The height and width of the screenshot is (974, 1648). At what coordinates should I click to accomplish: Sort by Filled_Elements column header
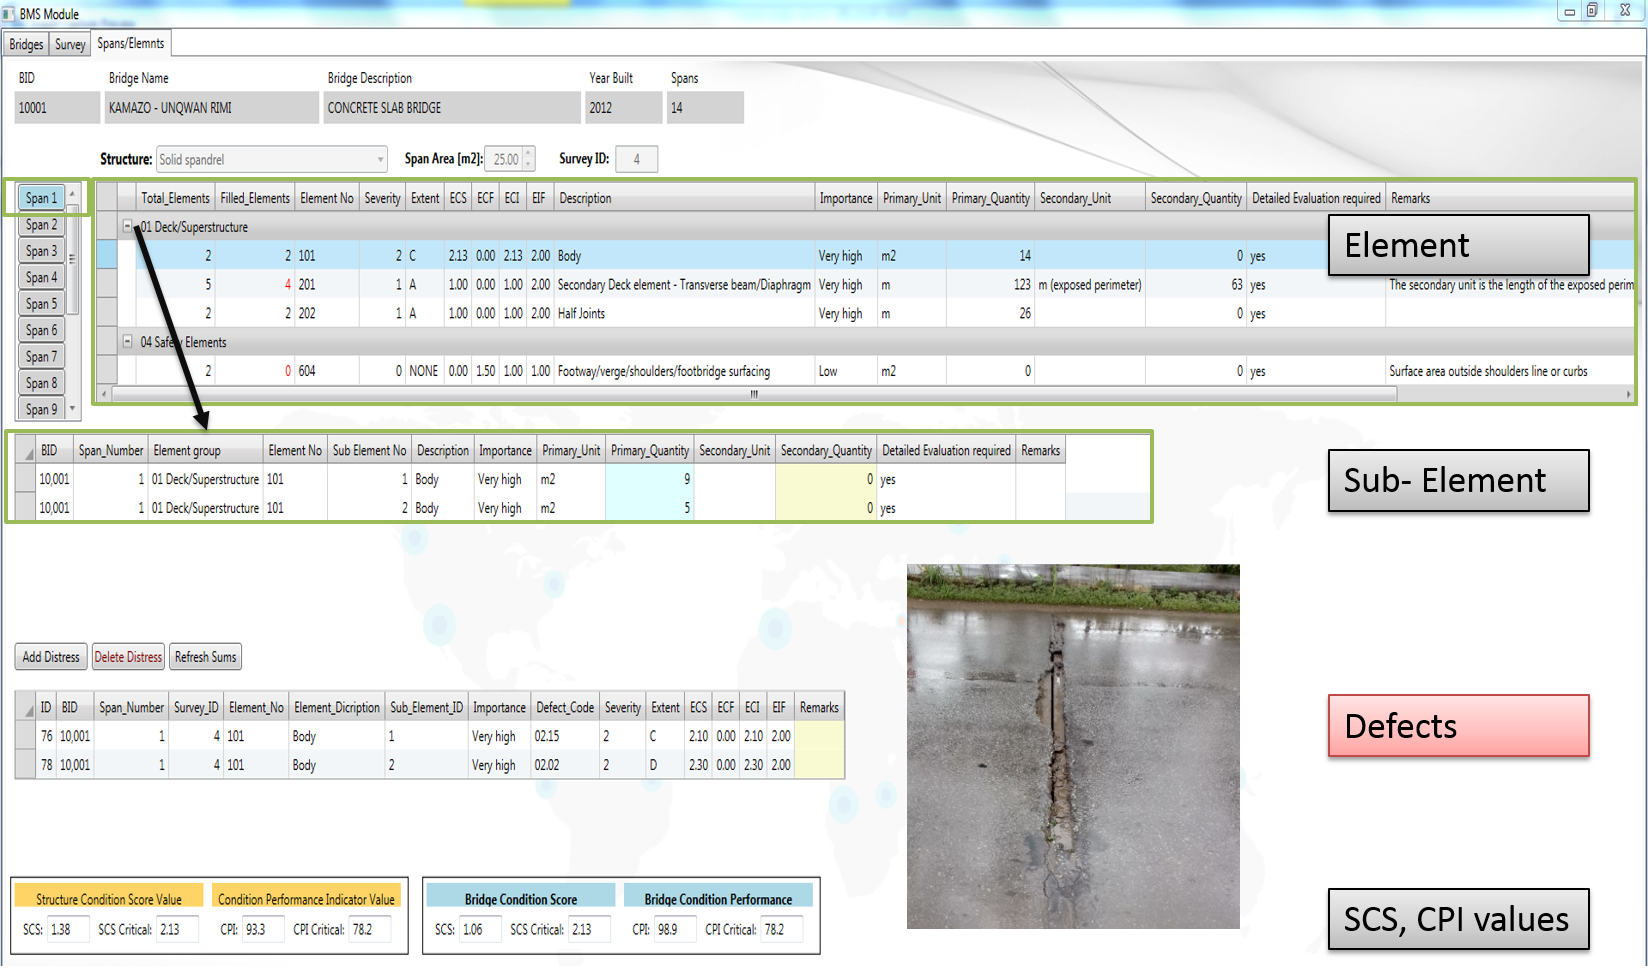coord(255,198)
